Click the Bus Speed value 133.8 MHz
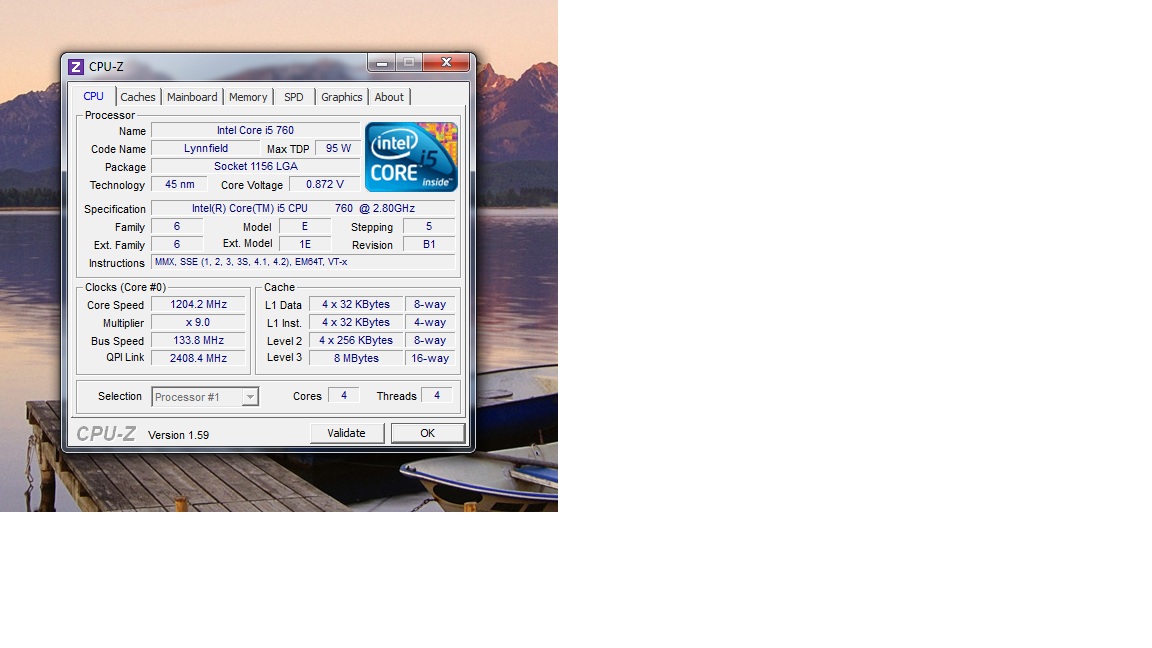 (198, 340)
